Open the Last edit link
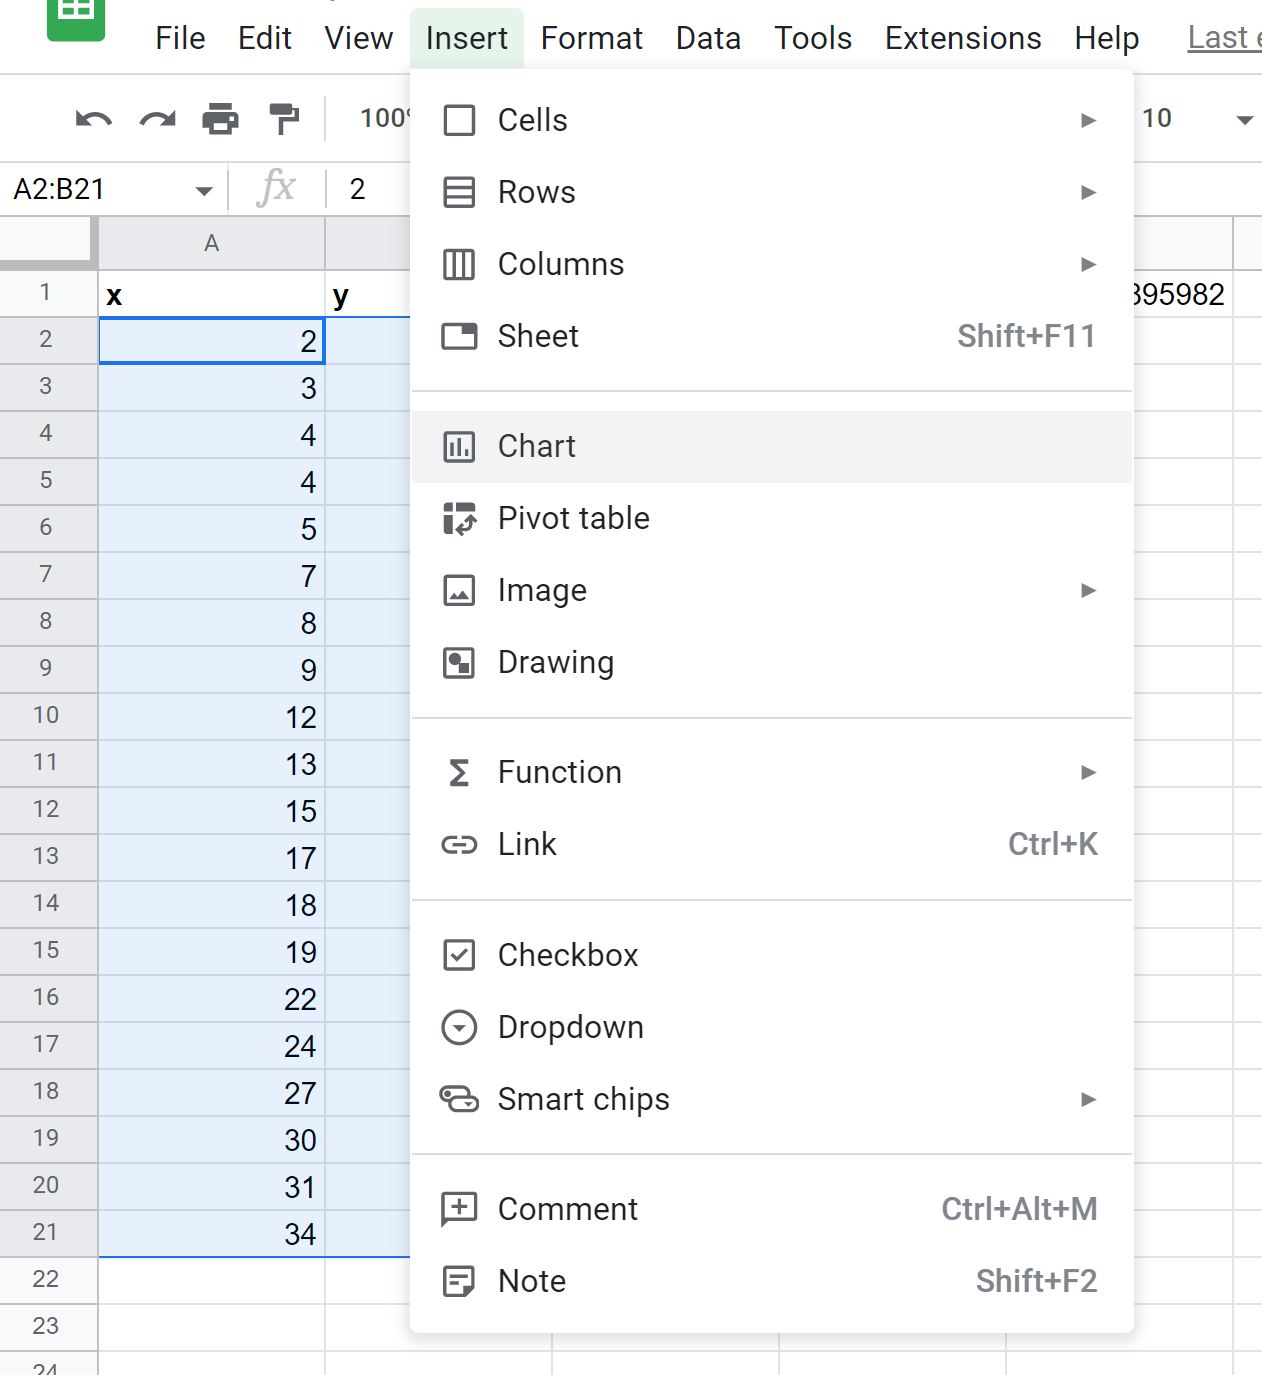The image size is (1262, 1375). (x=1224, y=38)
